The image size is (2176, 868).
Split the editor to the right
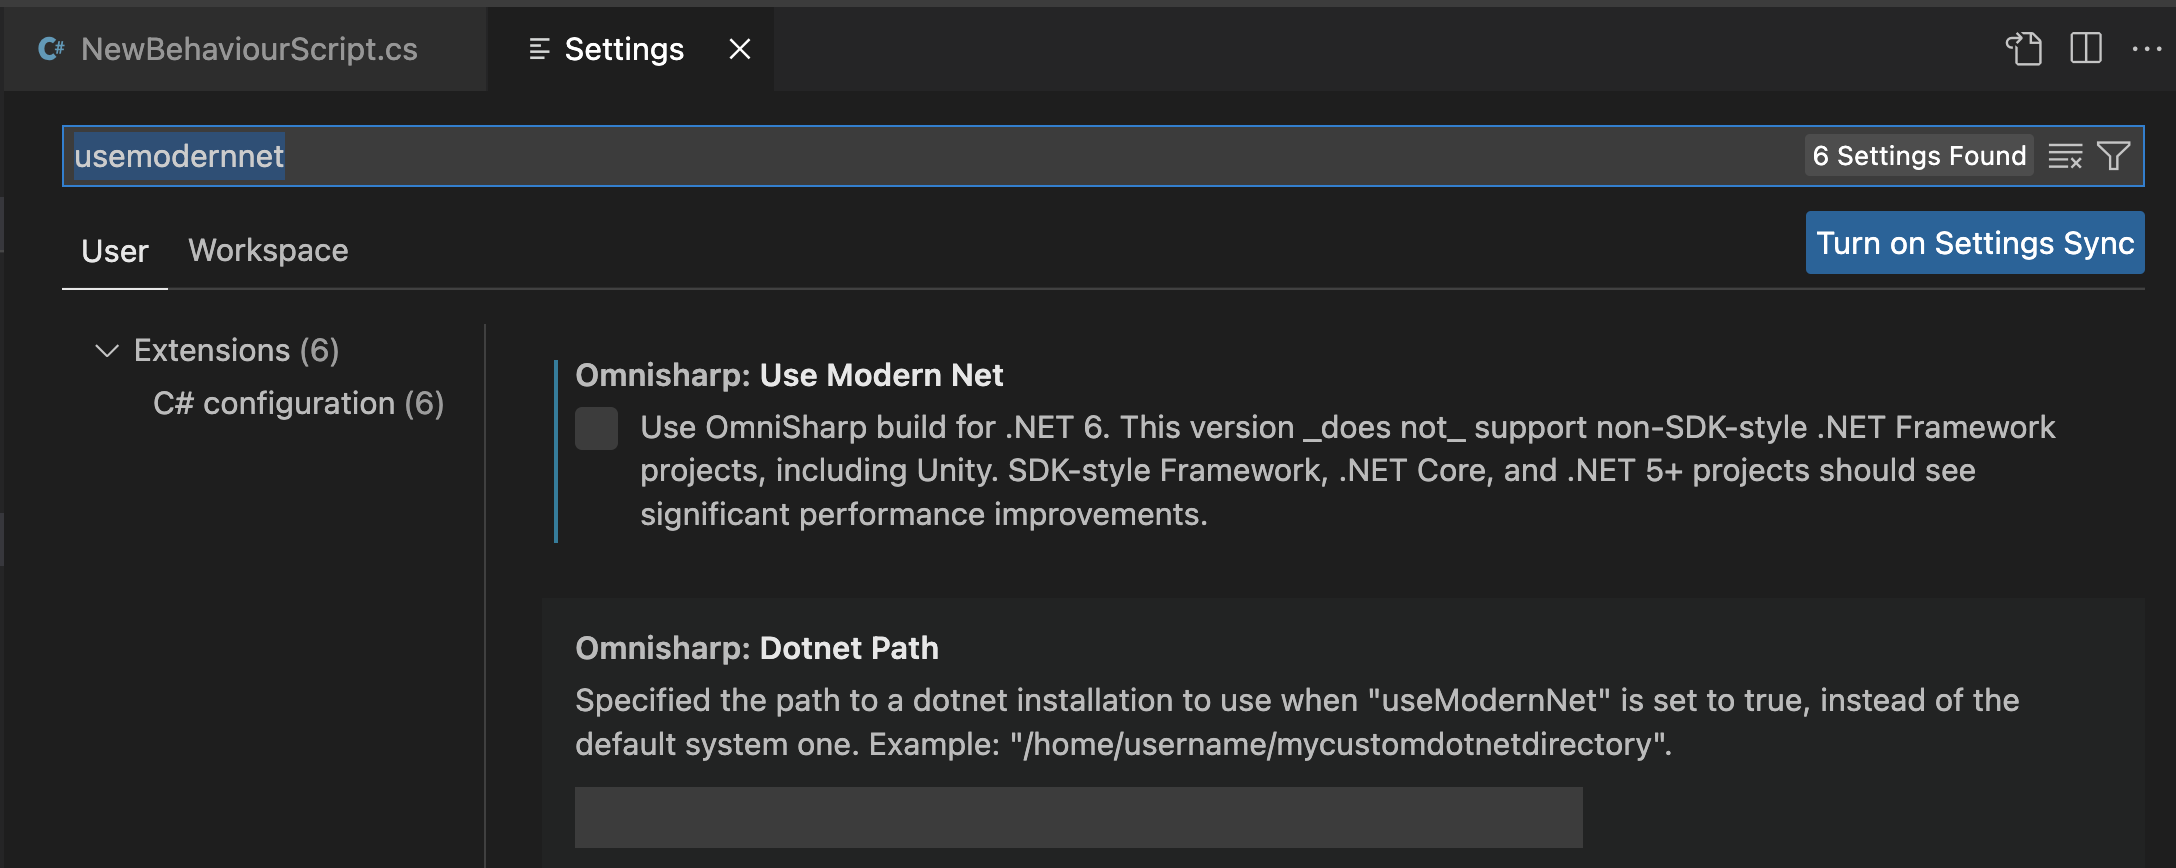click(2086, 48)
